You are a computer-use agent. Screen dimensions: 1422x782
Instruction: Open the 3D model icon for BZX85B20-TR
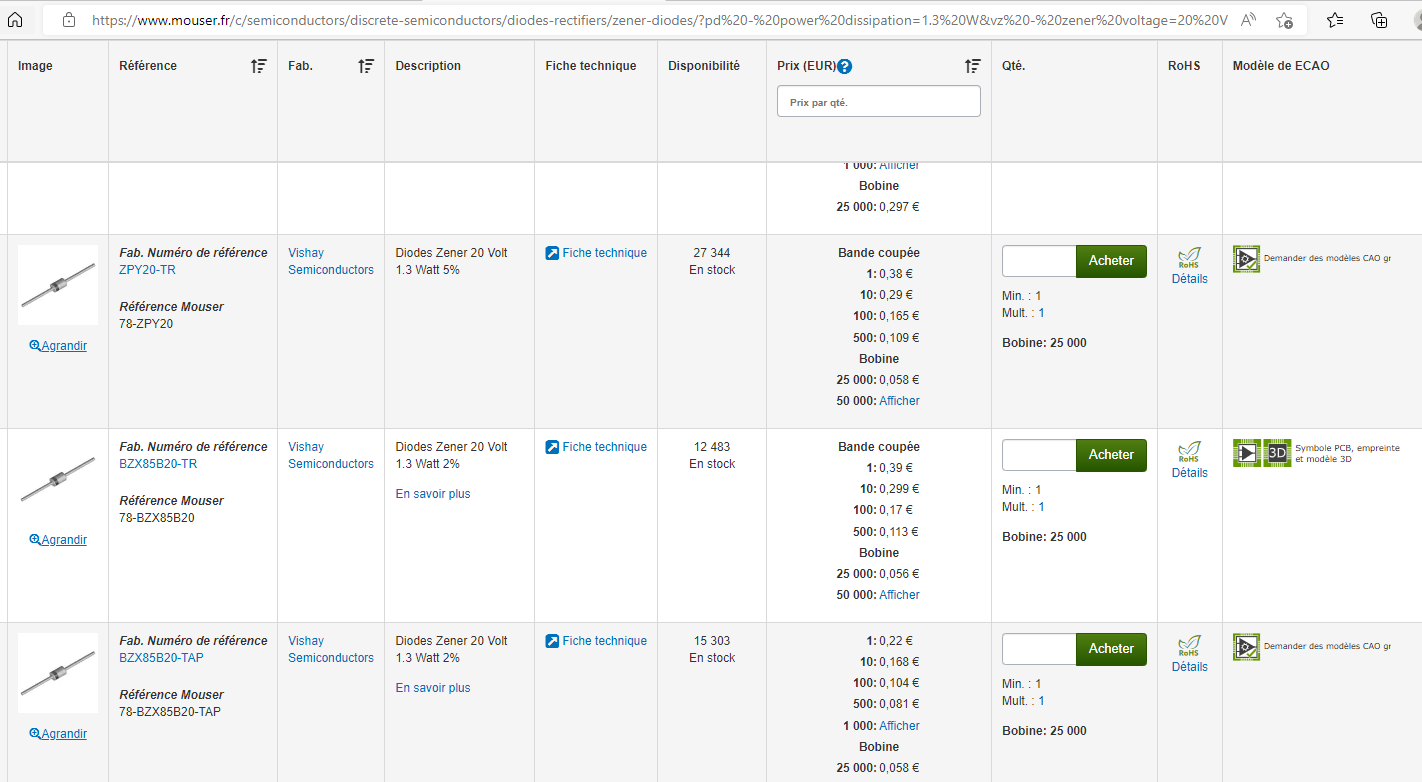click(1277, 453)
